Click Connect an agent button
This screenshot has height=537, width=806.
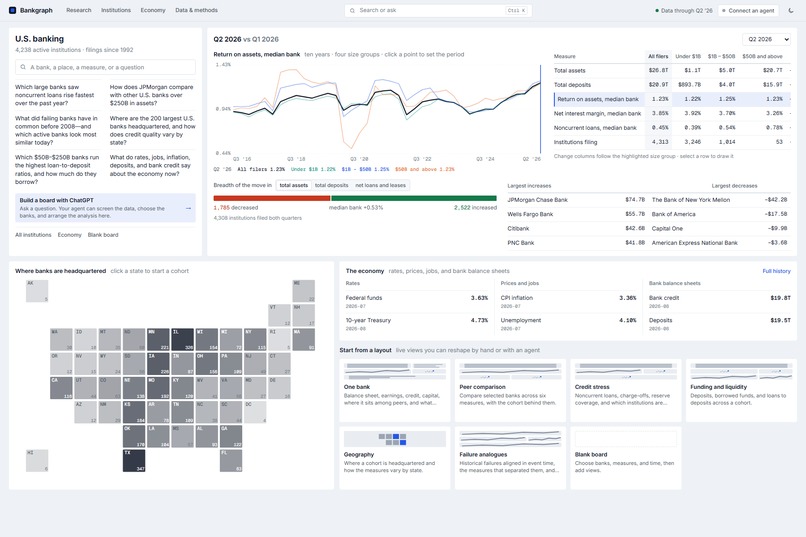(748, 10)
